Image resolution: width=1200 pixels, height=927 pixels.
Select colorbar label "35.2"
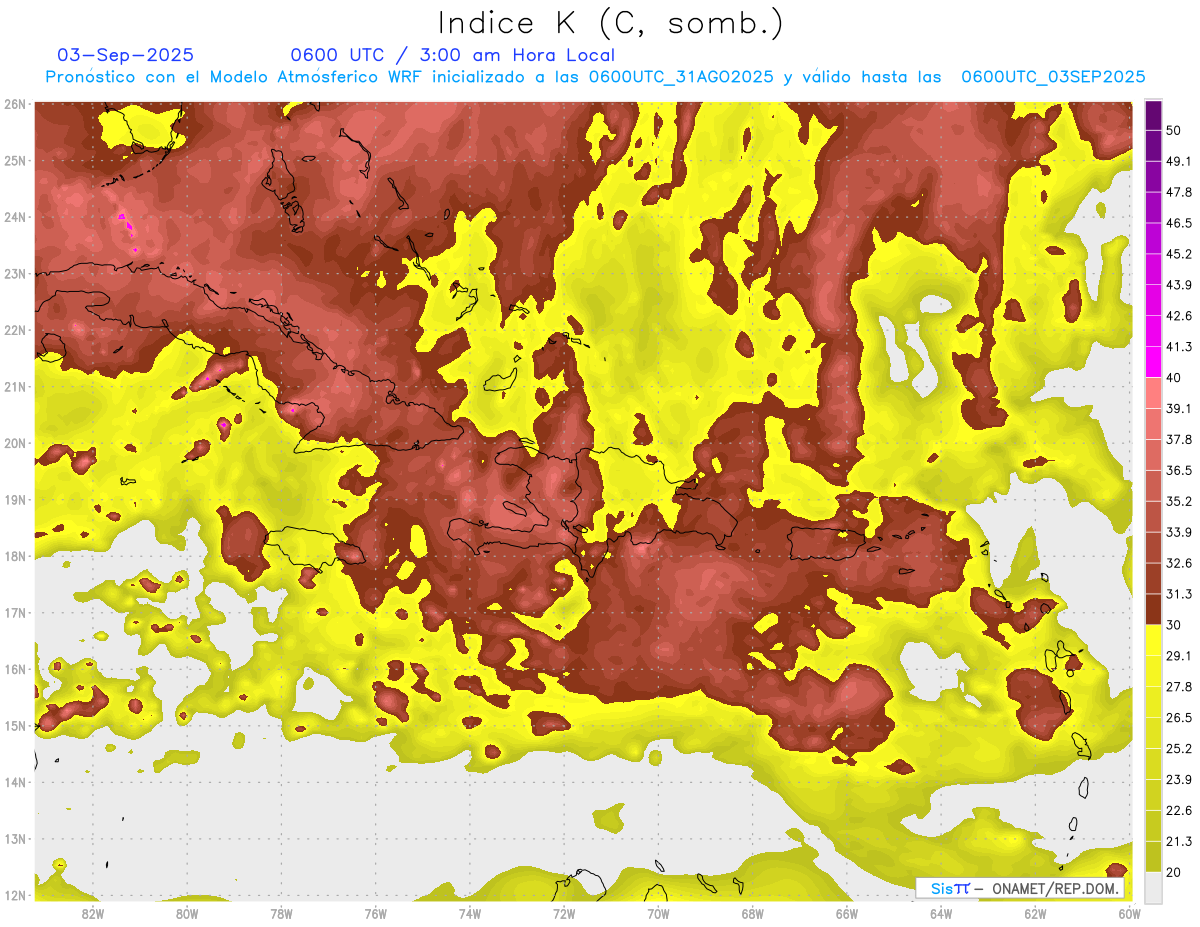pos(1178,501)
